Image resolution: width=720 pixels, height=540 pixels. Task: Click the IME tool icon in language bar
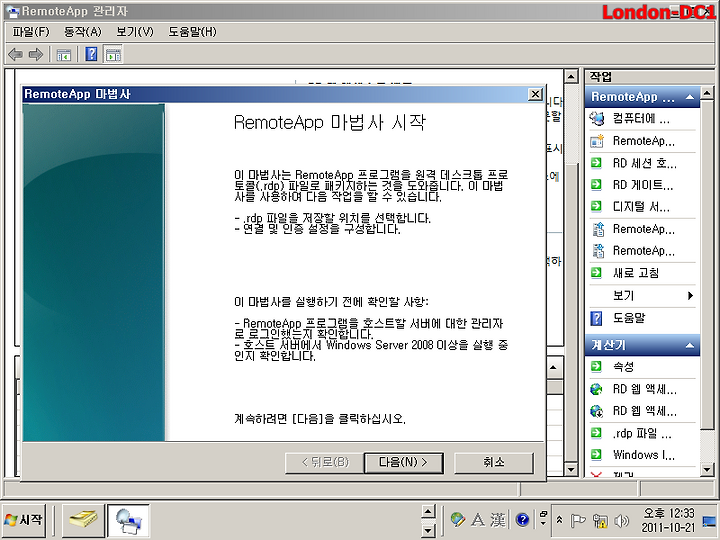coord(457,520)
